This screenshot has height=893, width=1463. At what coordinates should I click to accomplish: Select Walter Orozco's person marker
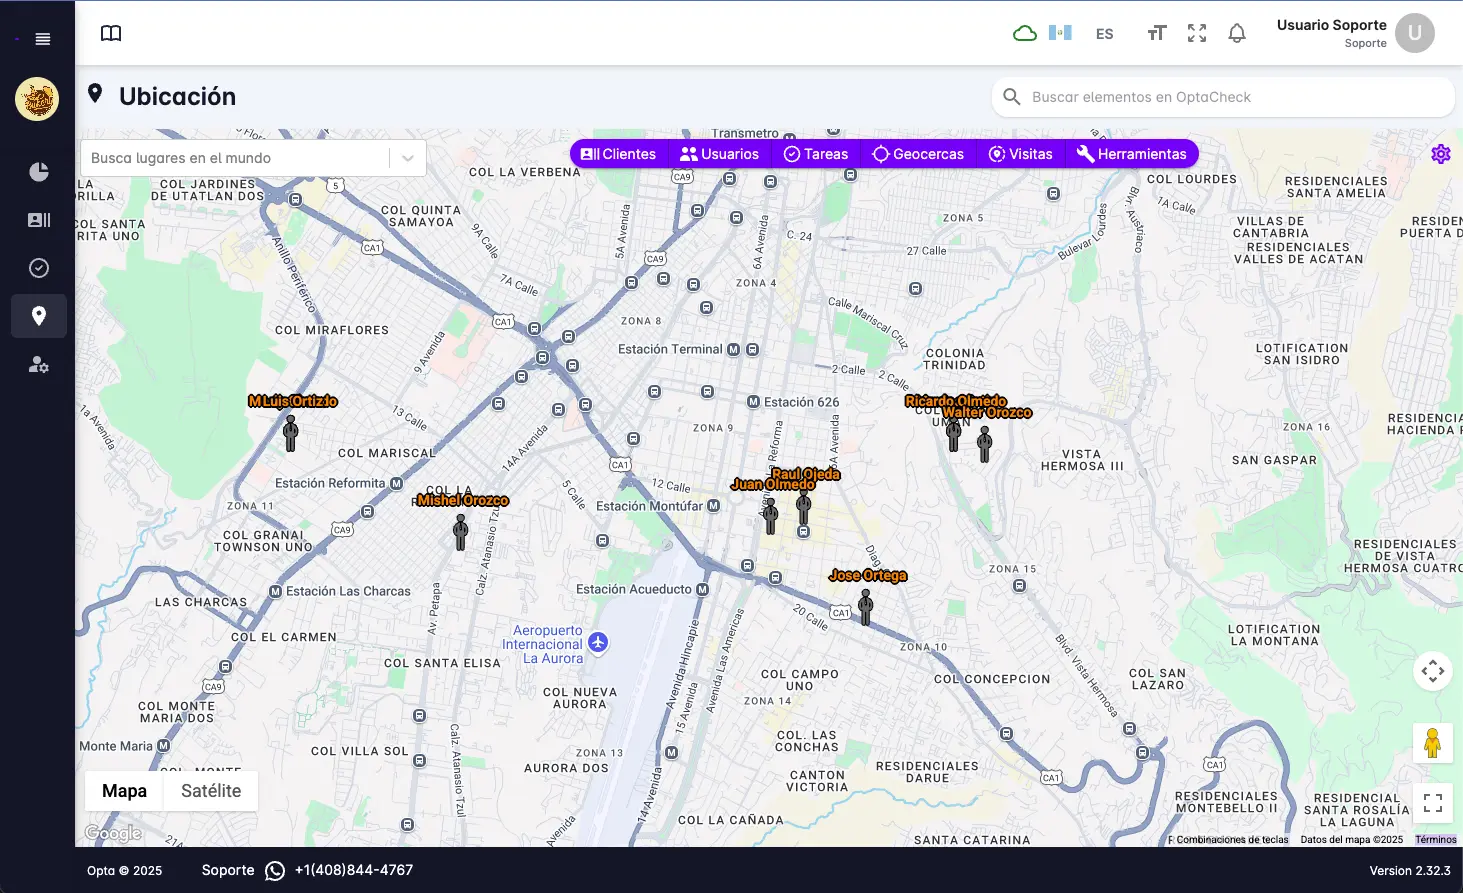(x=985, y=444)
